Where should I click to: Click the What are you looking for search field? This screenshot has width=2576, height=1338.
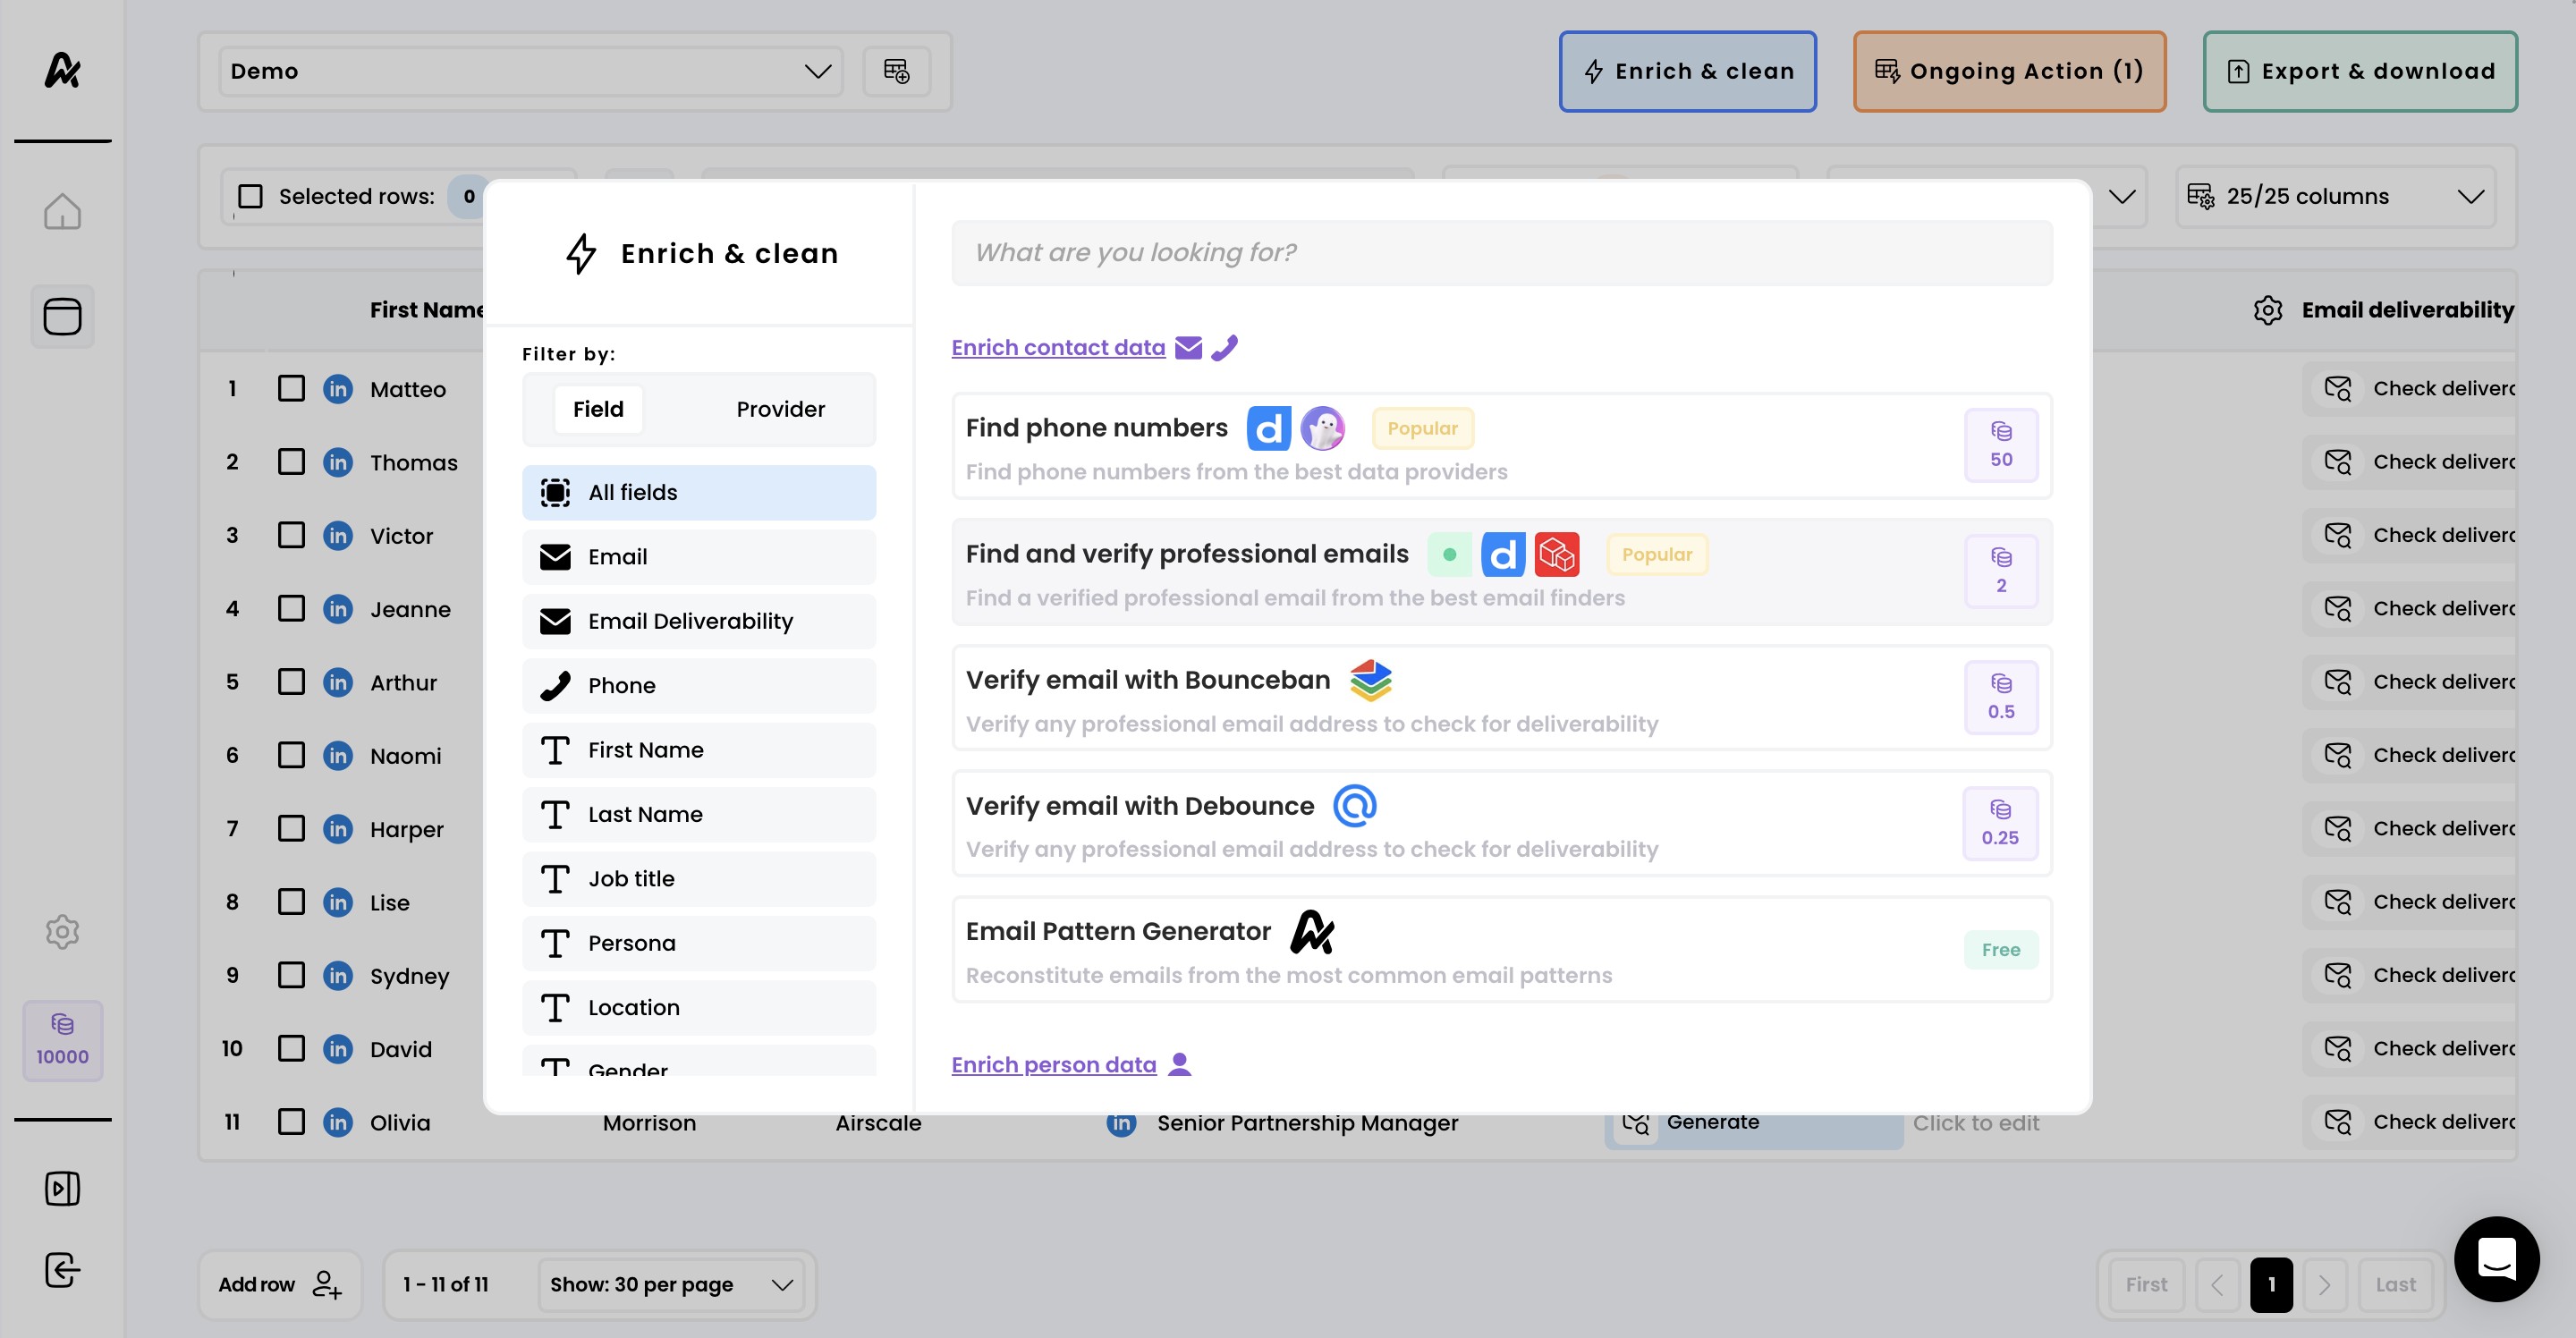pos(1501,252)
